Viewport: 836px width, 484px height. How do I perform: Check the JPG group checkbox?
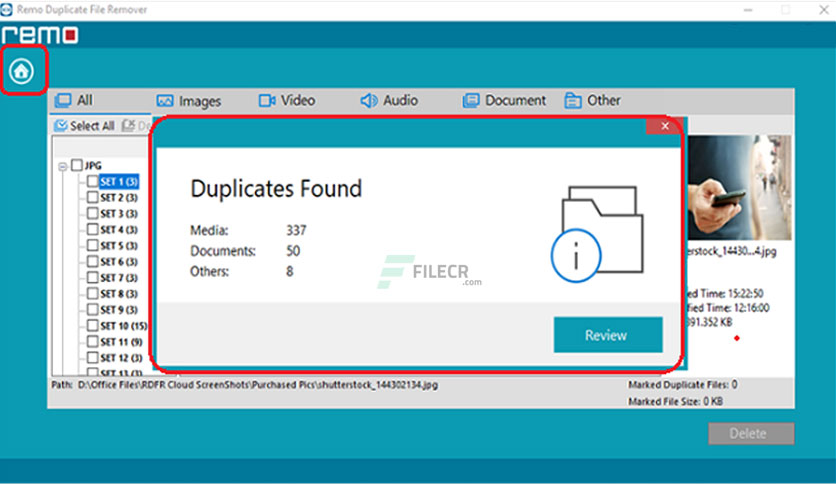[77, 165]
